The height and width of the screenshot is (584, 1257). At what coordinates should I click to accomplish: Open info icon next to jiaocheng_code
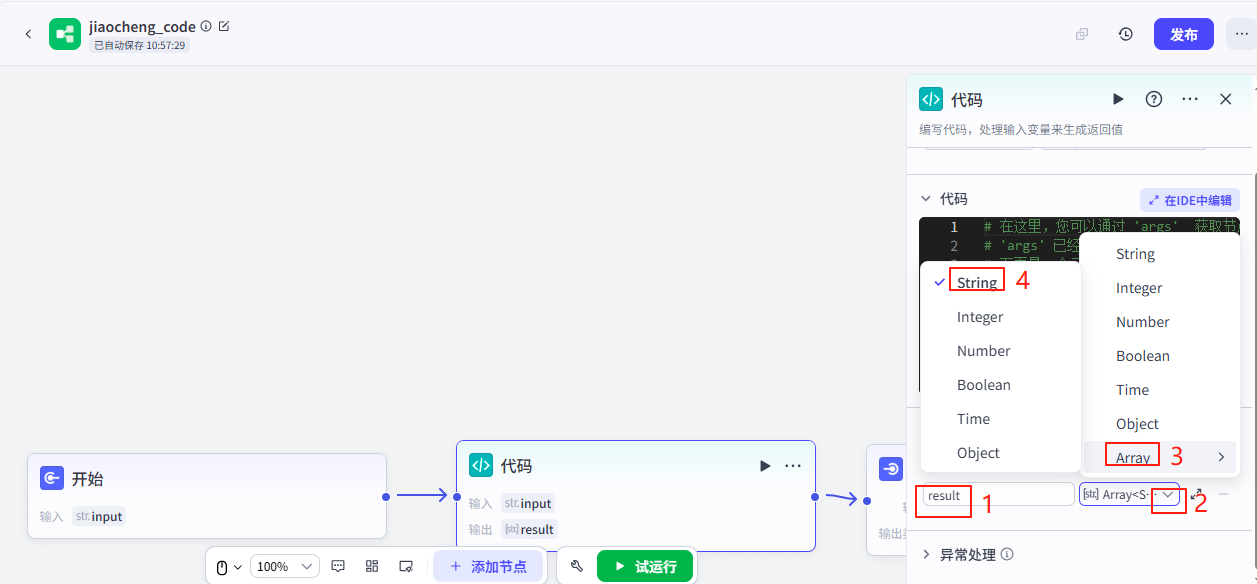coord(206,27)
